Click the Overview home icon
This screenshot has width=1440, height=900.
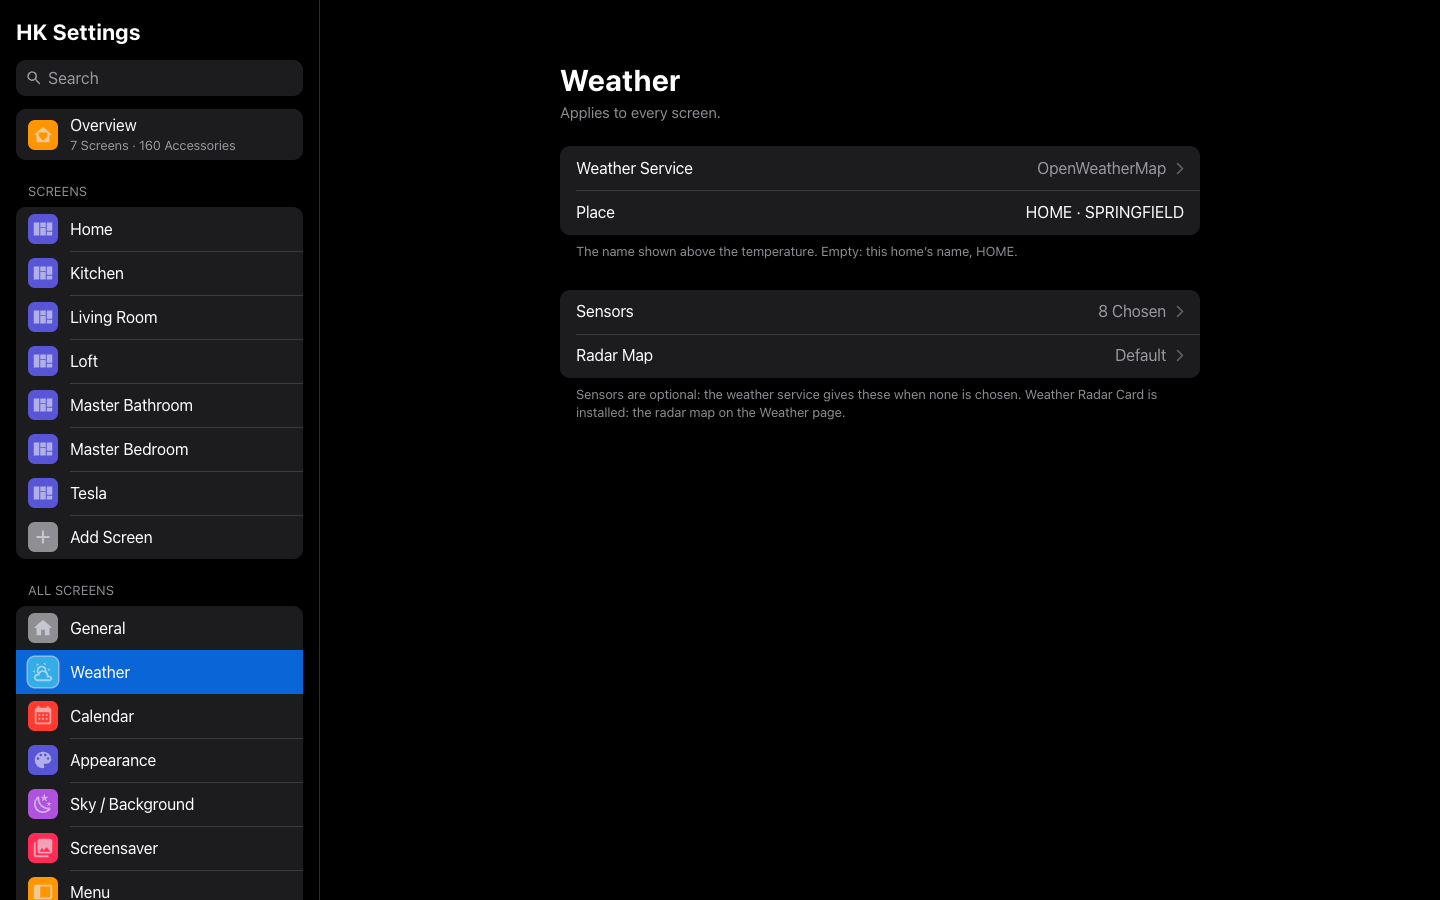tap(43, 135)
